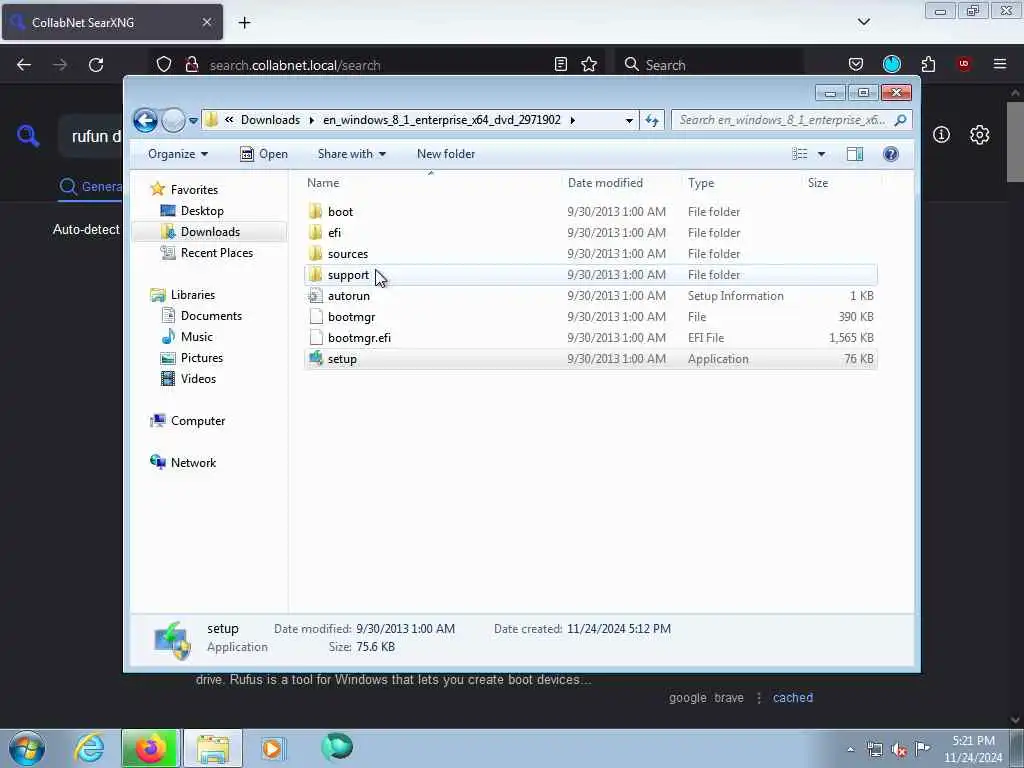This screenshot has width=1024, height=768.
Task: Open a new Firefox tab
Action: pyautogui.click(x=244, y=23)
